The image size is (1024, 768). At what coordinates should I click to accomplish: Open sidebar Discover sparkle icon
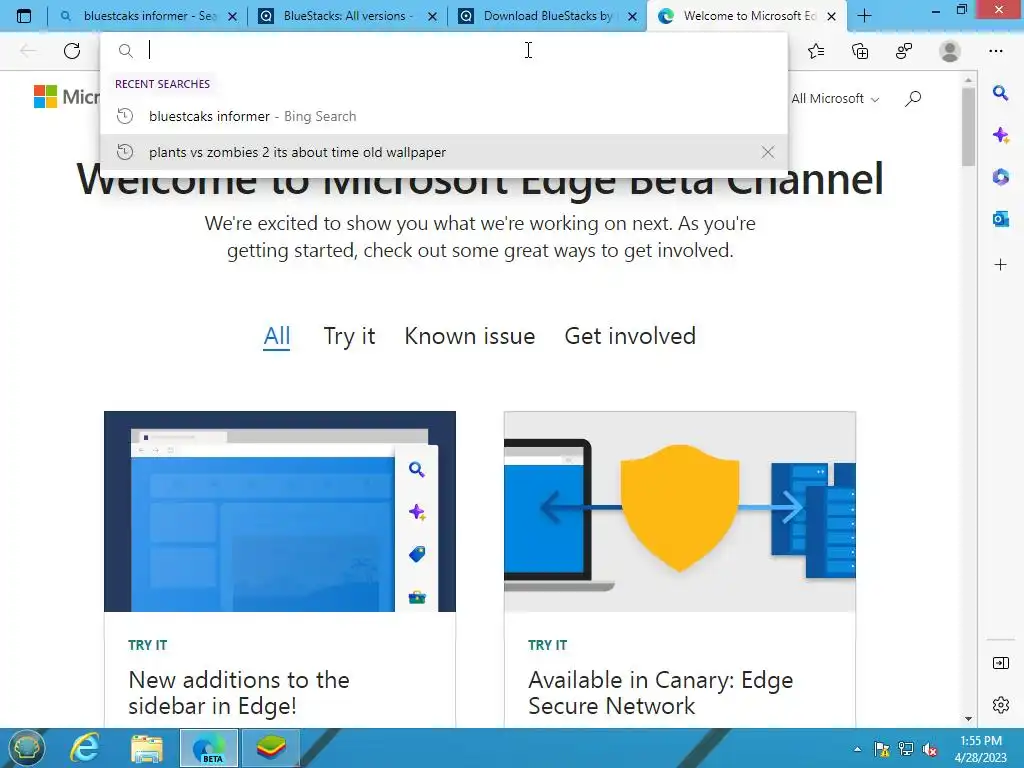coord(1000,135)
